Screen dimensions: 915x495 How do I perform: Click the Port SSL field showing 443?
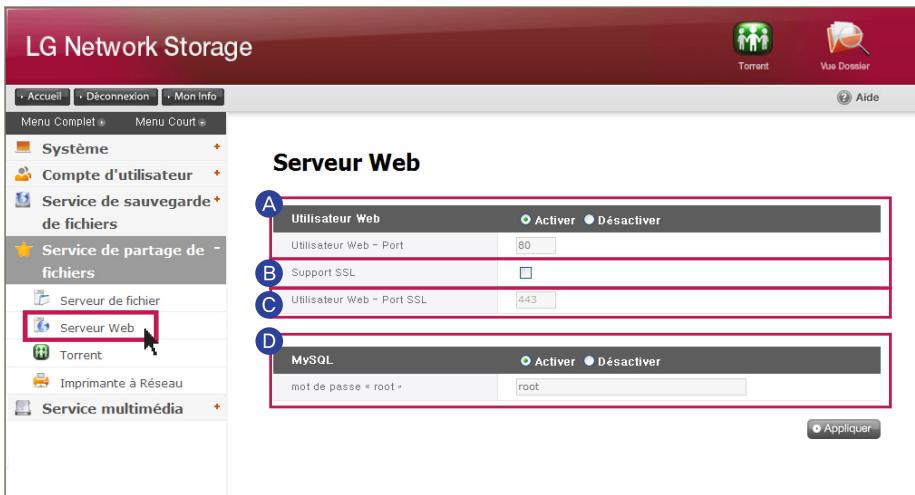tap(536, 300)
